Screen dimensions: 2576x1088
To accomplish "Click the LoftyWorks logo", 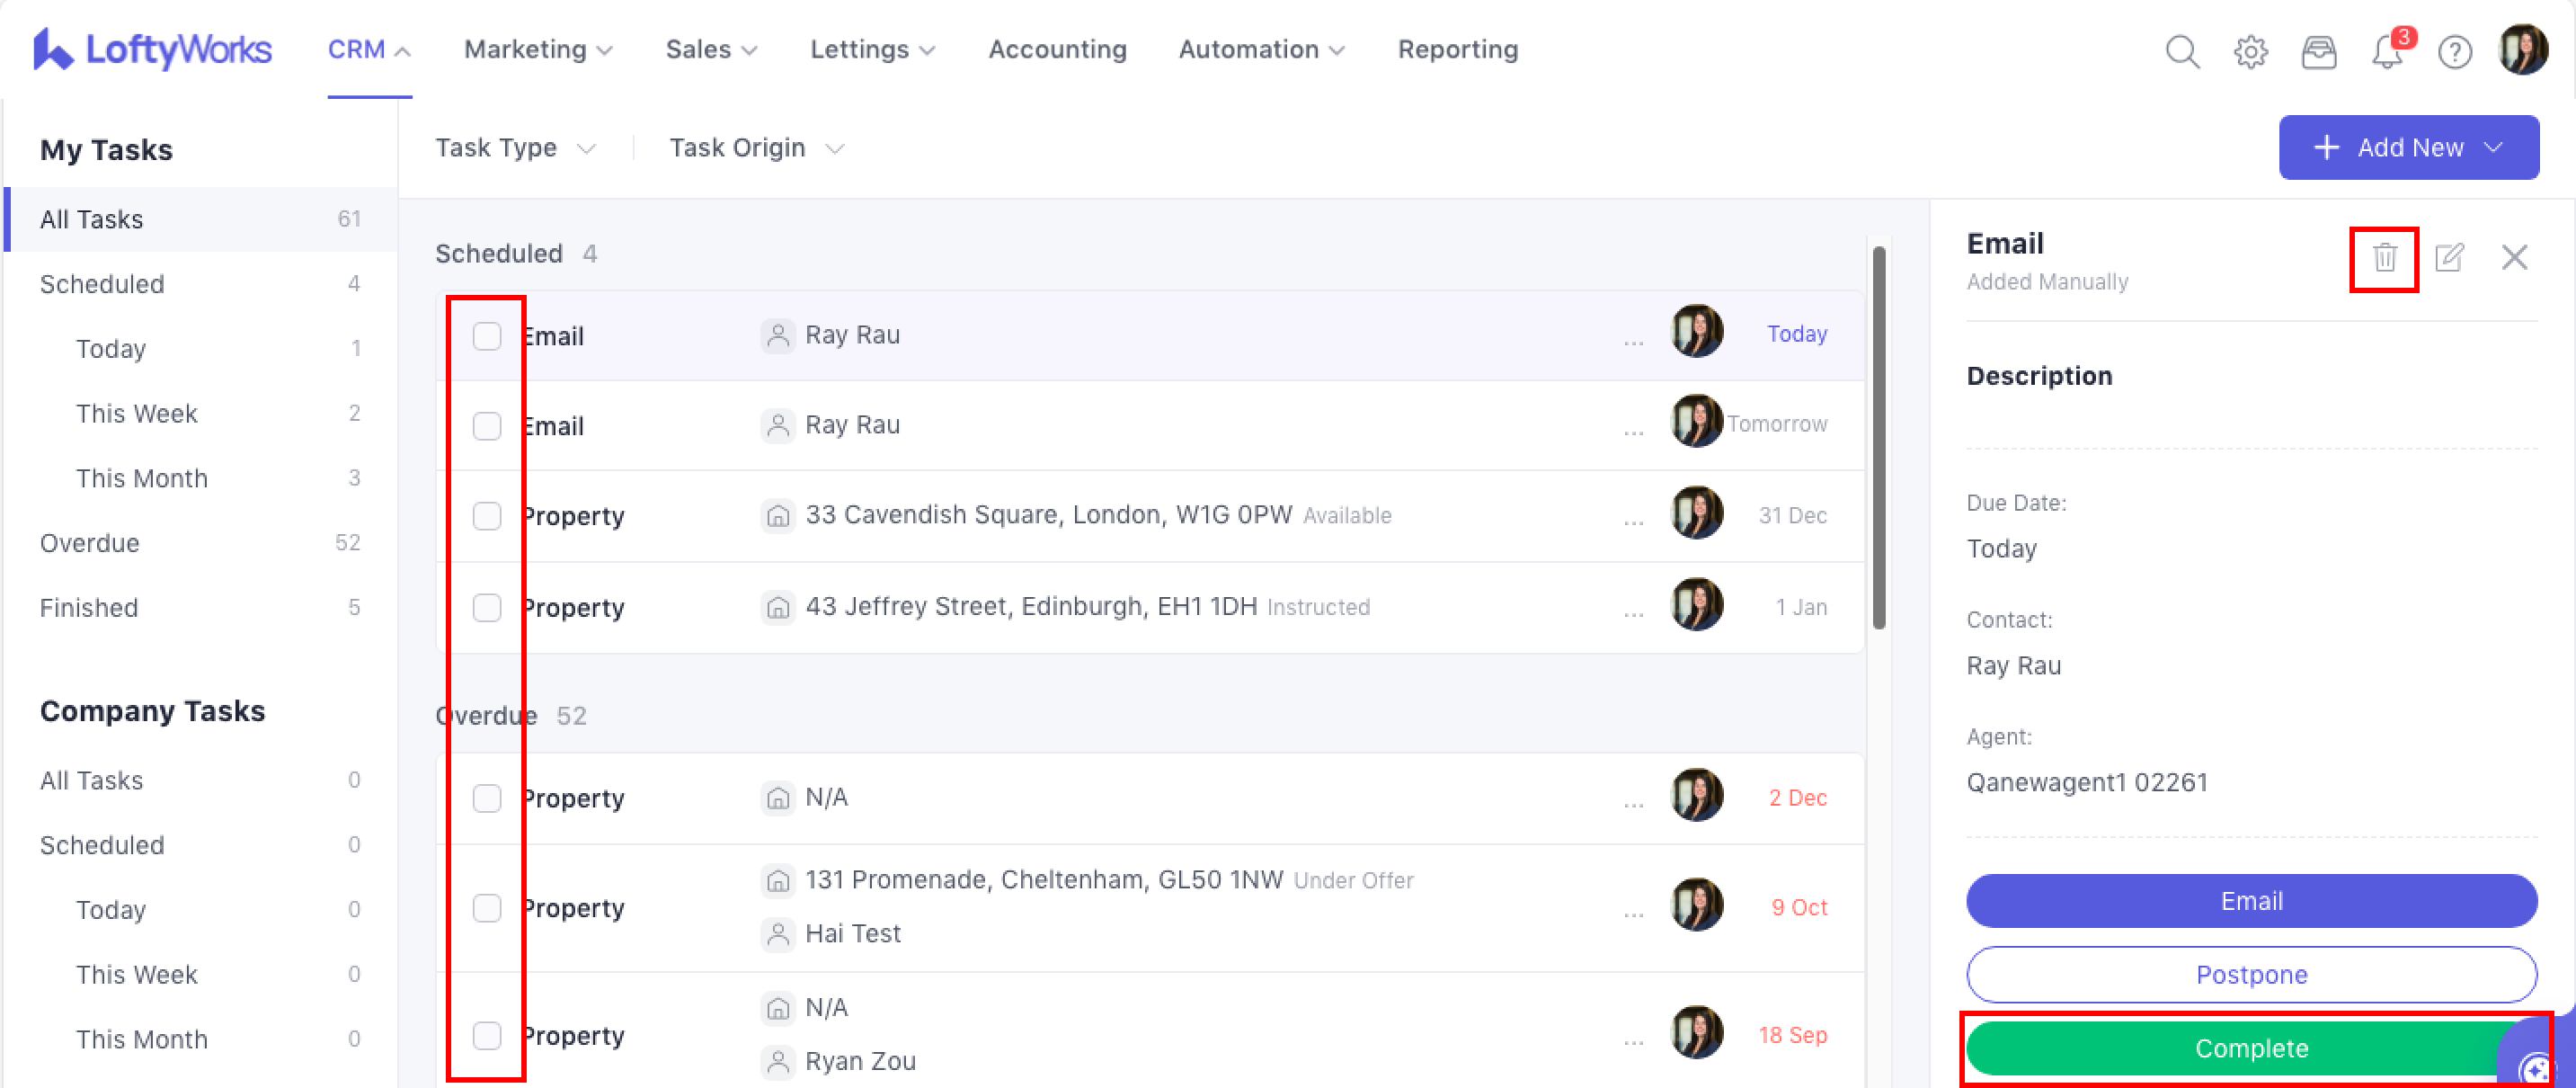I will [152, 49].
